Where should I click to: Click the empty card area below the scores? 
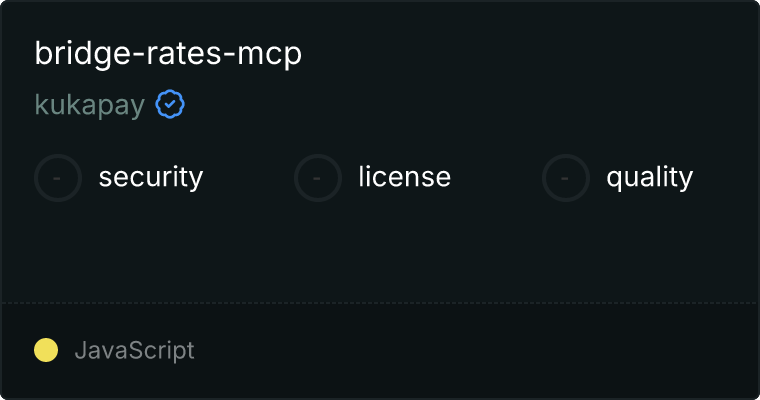(380, 252)
